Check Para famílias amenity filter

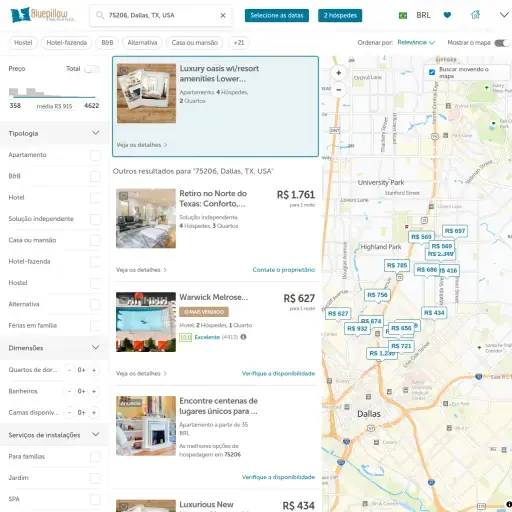95,457
